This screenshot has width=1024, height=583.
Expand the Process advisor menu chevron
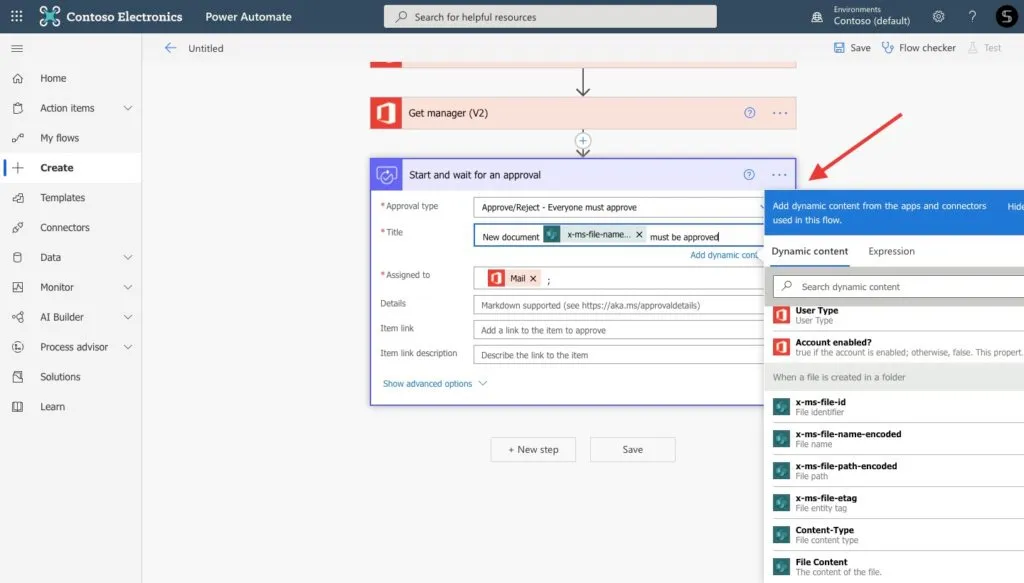(128, 347)
